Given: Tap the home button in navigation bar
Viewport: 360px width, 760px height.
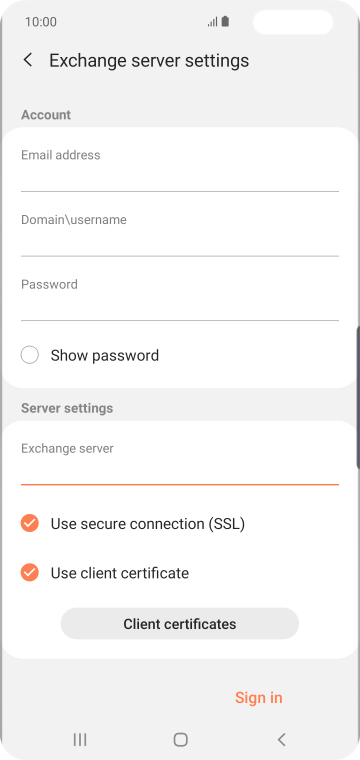Looking at the screenshot, I should point(180,739).
